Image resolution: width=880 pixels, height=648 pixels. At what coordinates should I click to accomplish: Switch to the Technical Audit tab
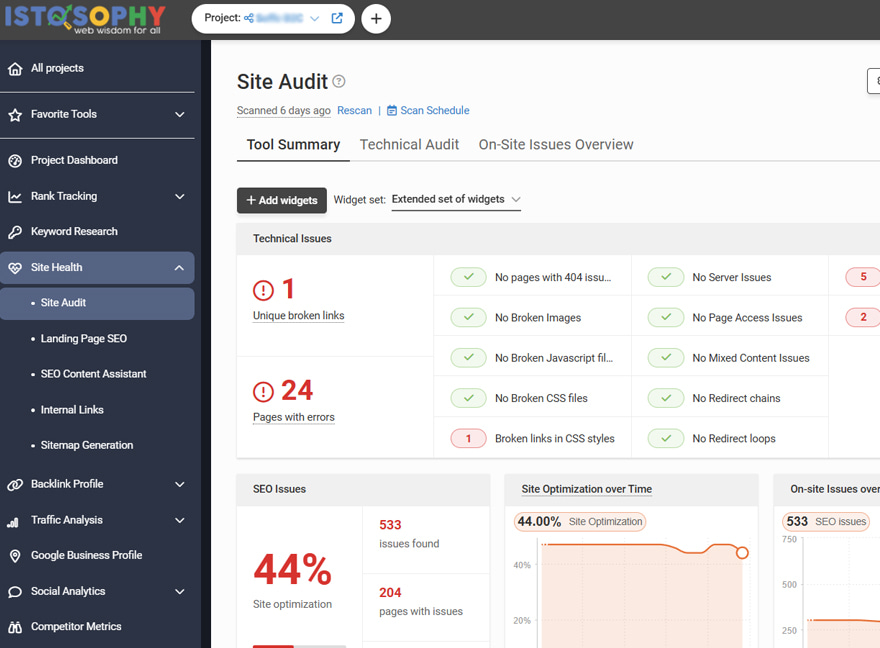pyautogui.click(x=409, y=145)
